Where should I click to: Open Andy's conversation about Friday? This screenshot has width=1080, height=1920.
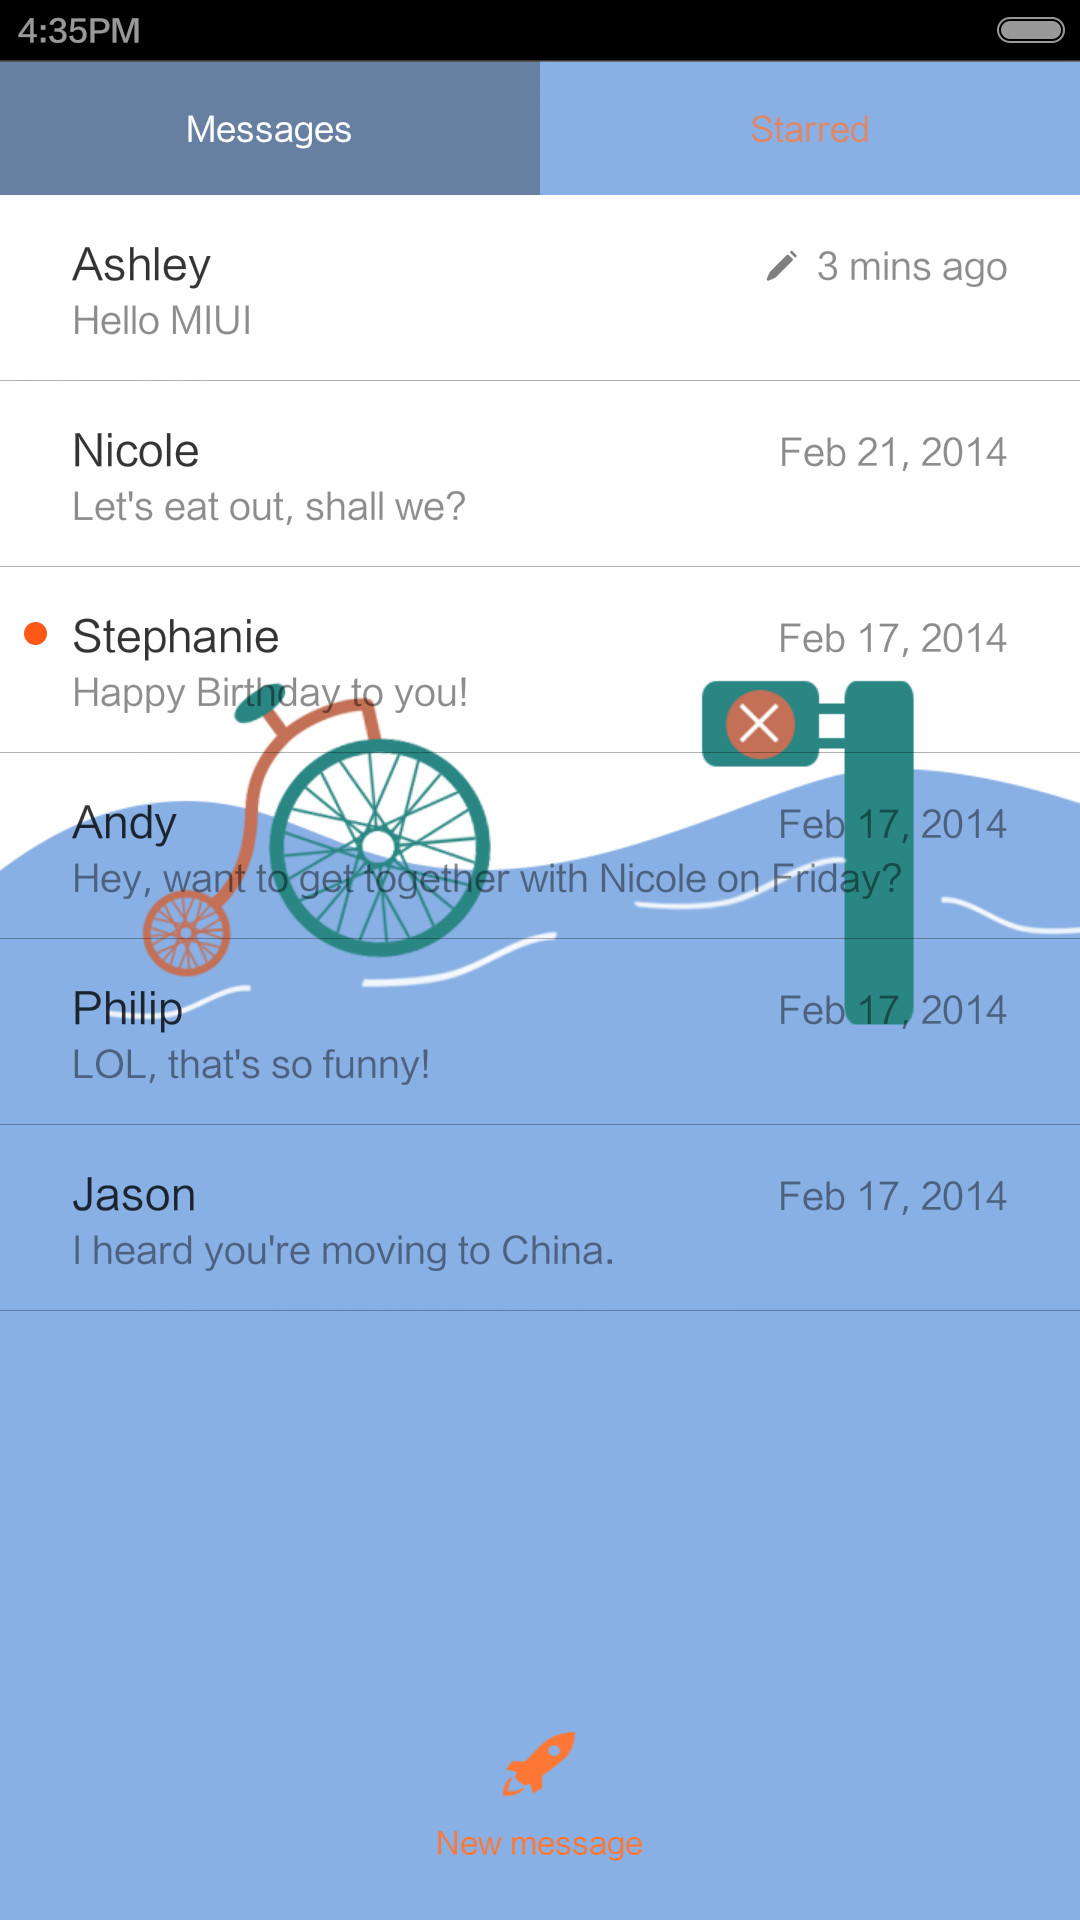[x=540, y=846]
